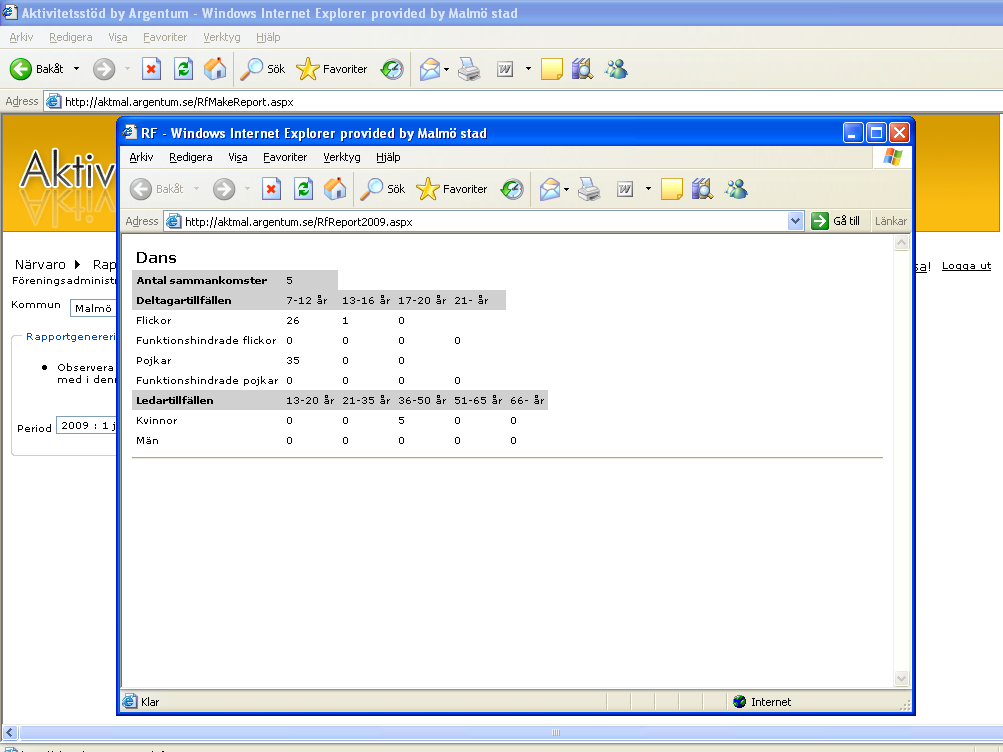Click green Bakåt button in the Aktivitetsstöd window
Image resolution: width=1003 pixels, height=752 pixels.
coord(36,69)
